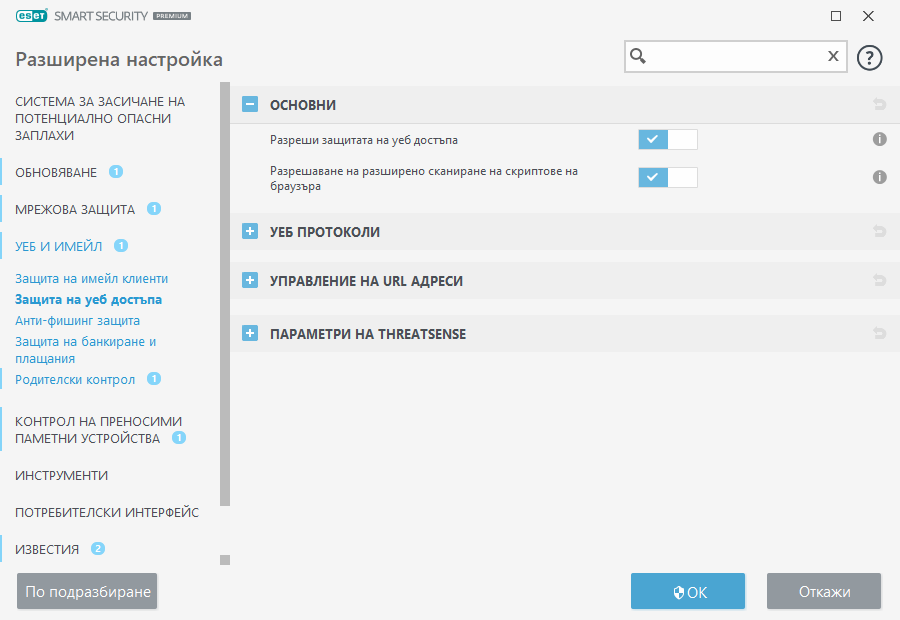
Task: Collapse the ОСНОВНИ section
Action: [250, 104]
